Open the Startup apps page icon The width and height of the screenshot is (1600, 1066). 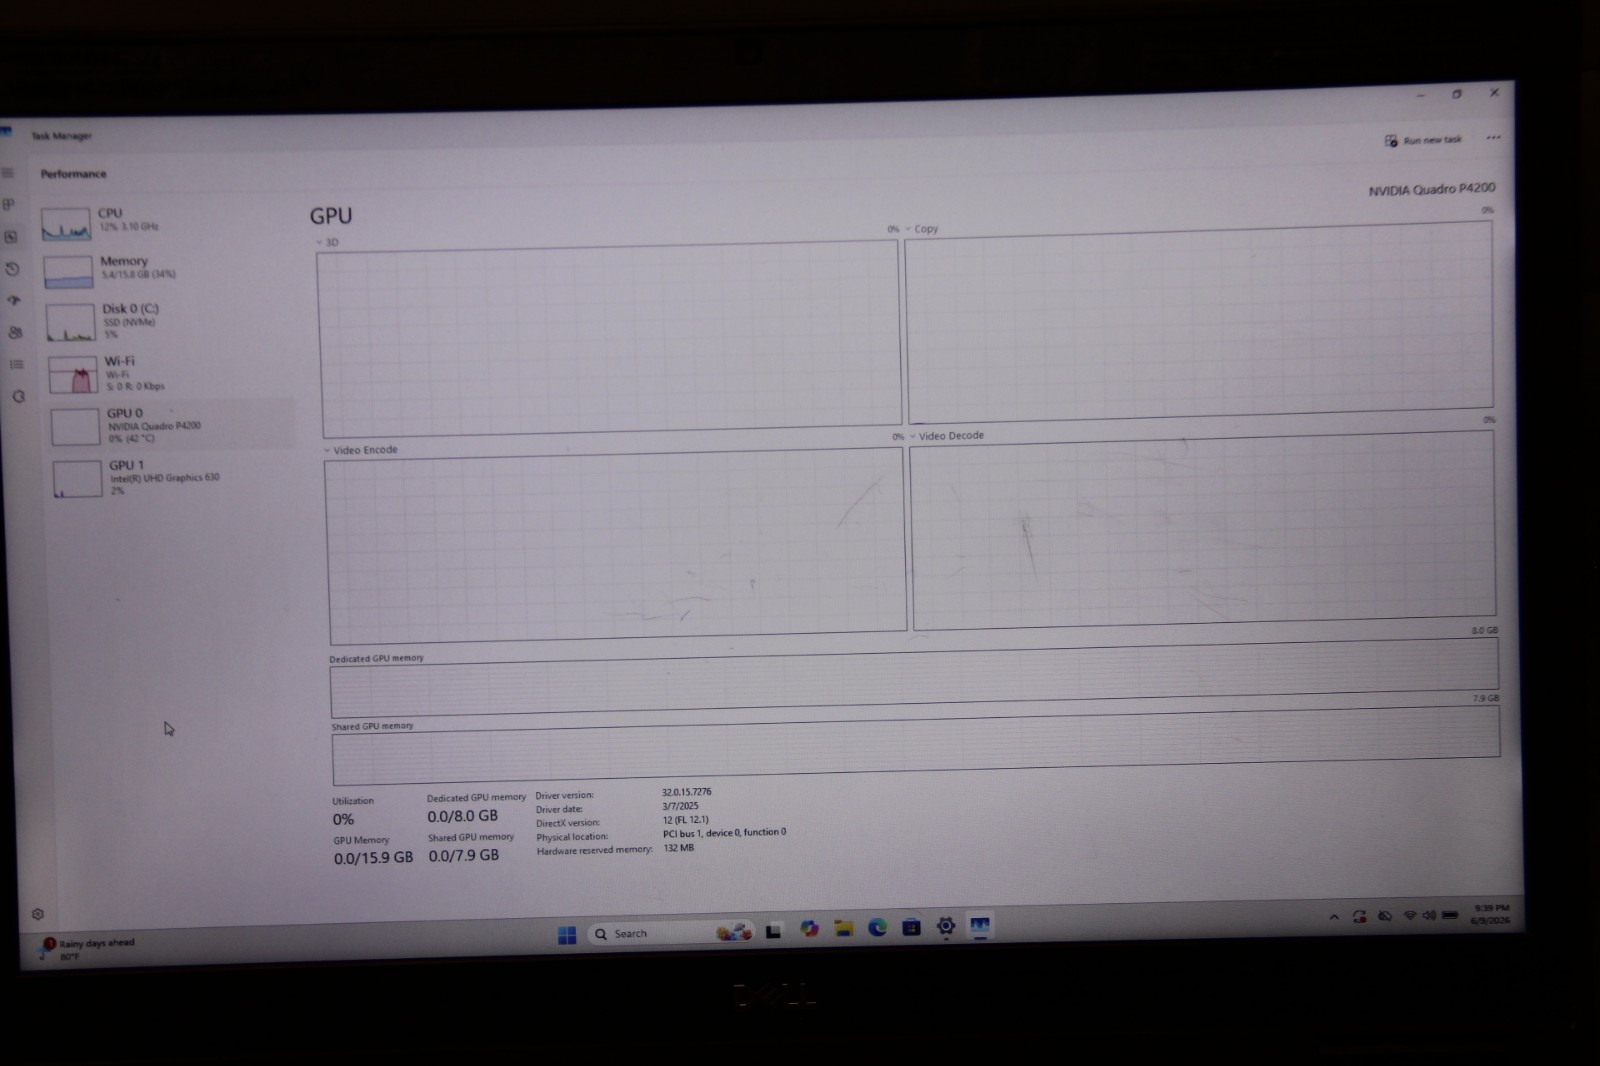point(14,300)
